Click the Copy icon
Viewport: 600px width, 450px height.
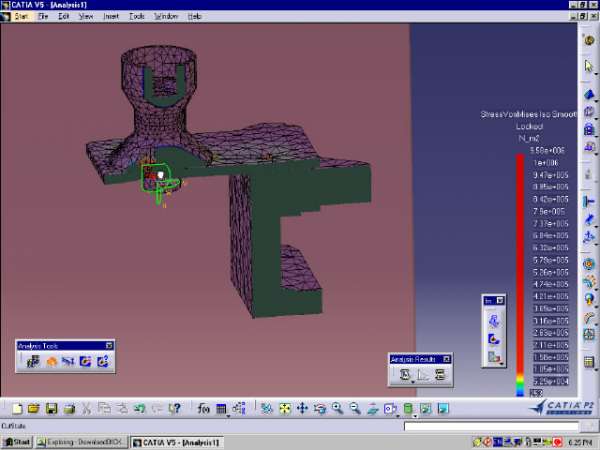104,409
